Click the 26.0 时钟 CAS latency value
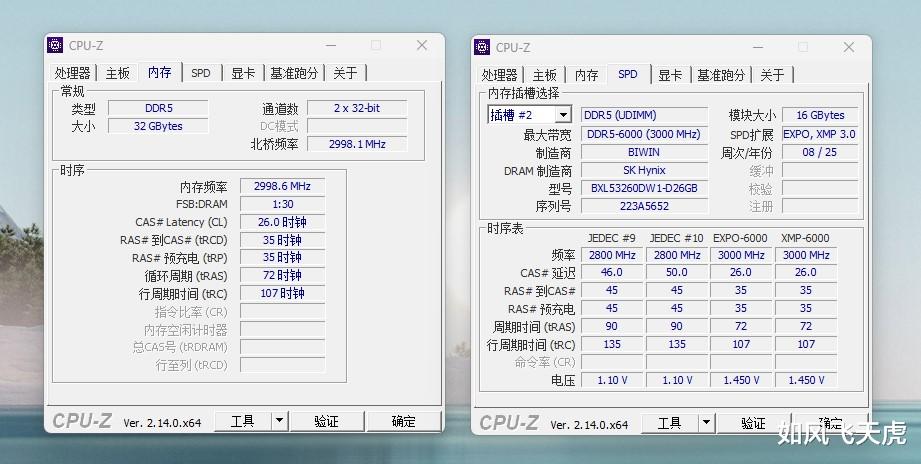Screen dimensions: 921x464 (283, 222)
